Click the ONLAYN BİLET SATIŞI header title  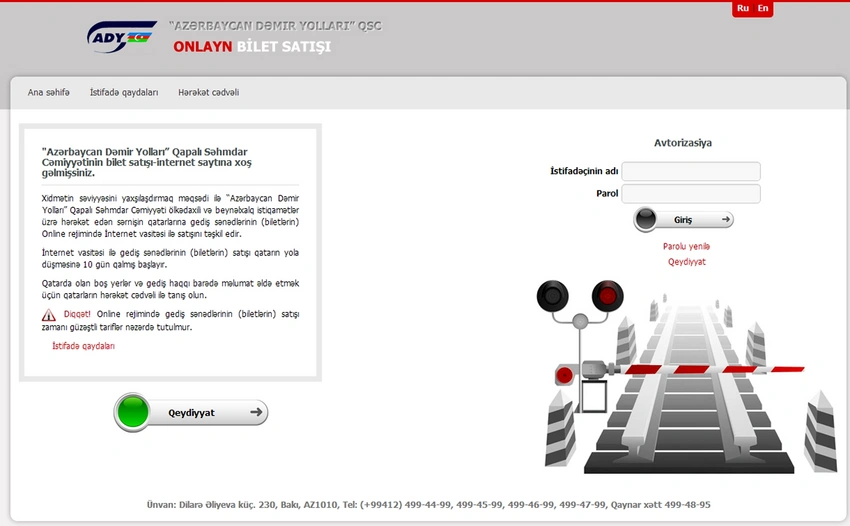click(x=251, y=47)
